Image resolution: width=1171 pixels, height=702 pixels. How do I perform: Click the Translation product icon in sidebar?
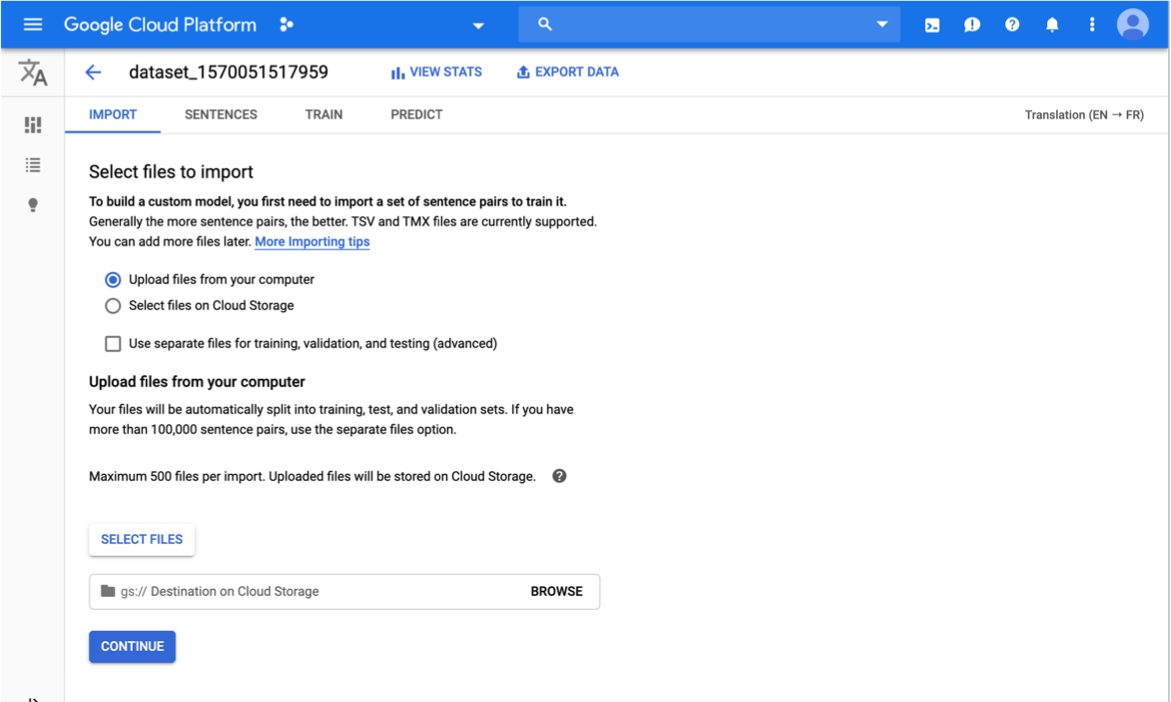point(33,72)
